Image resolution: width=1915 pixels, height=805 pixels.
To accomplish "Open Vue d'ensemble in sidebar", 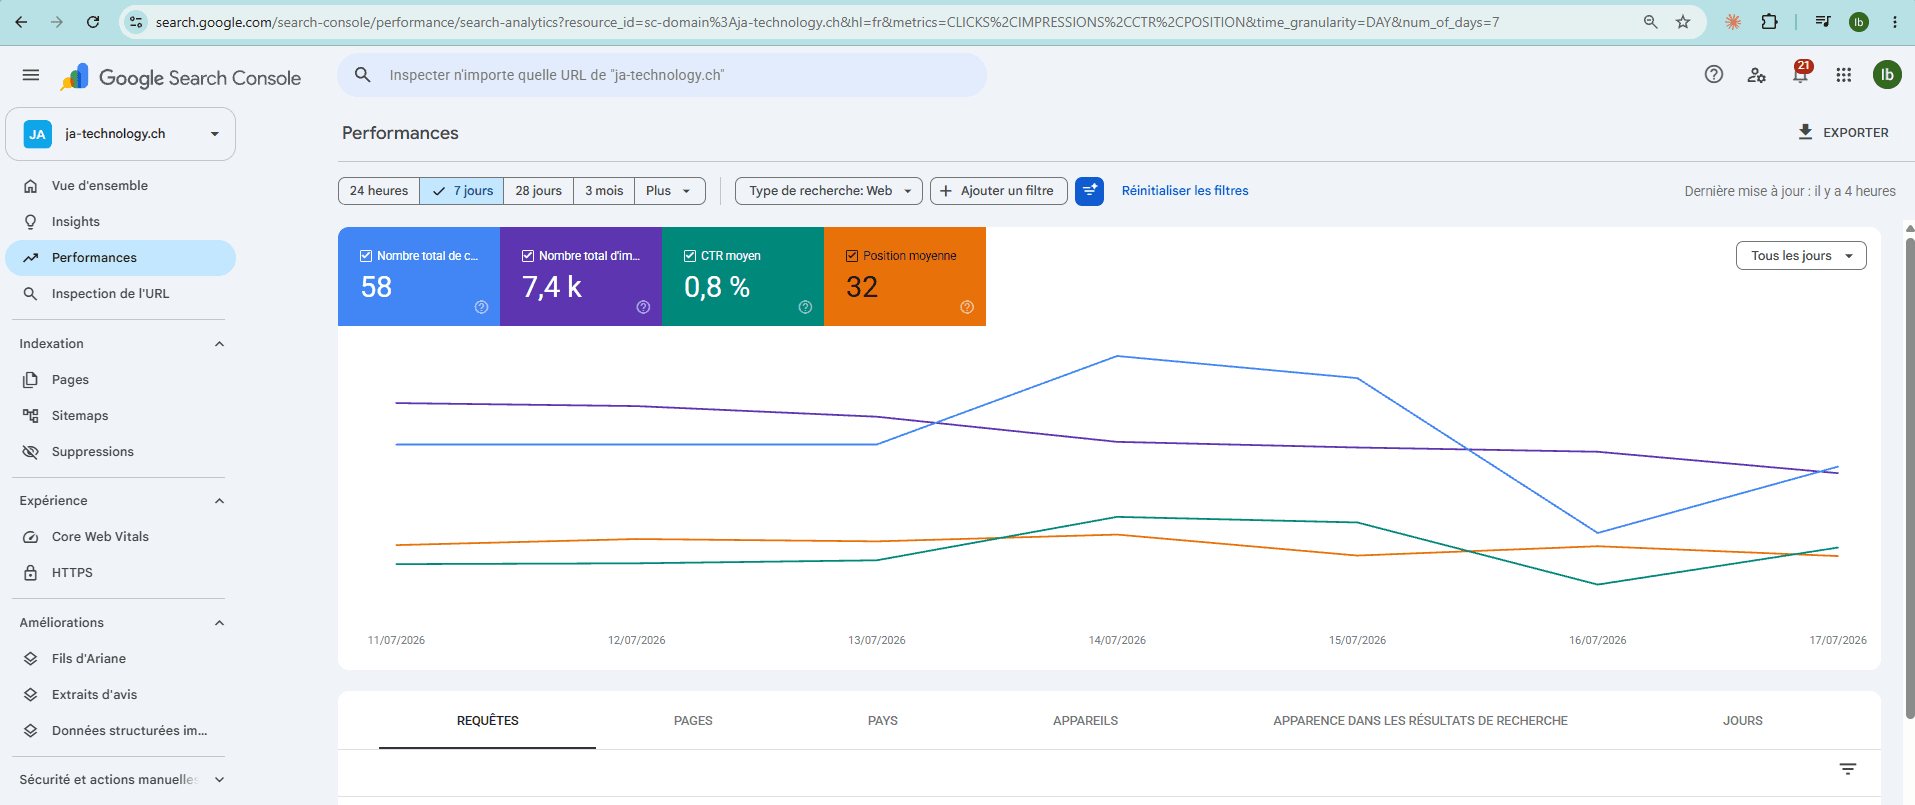I will click(121, 186).
